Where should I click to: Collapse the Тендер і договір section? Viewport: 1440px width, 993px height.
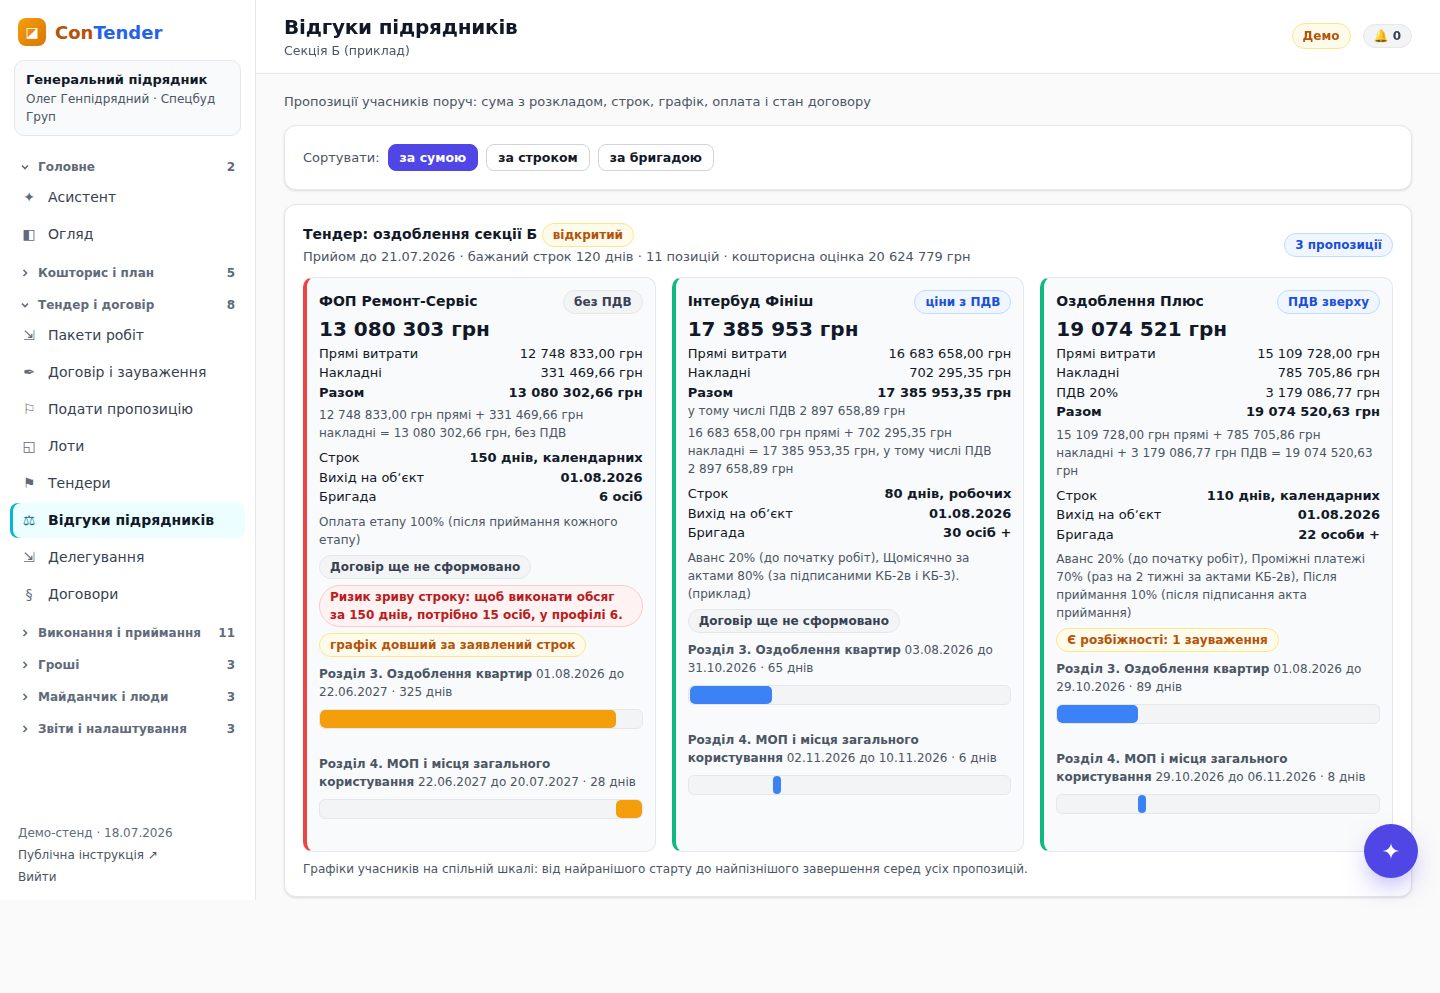[x=128, y=305]
